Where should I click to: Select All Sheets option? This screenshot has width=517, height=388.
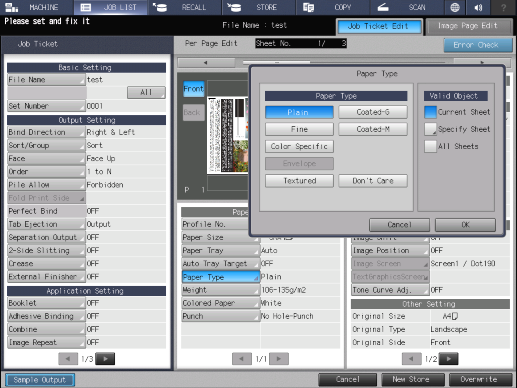[430, 146]
